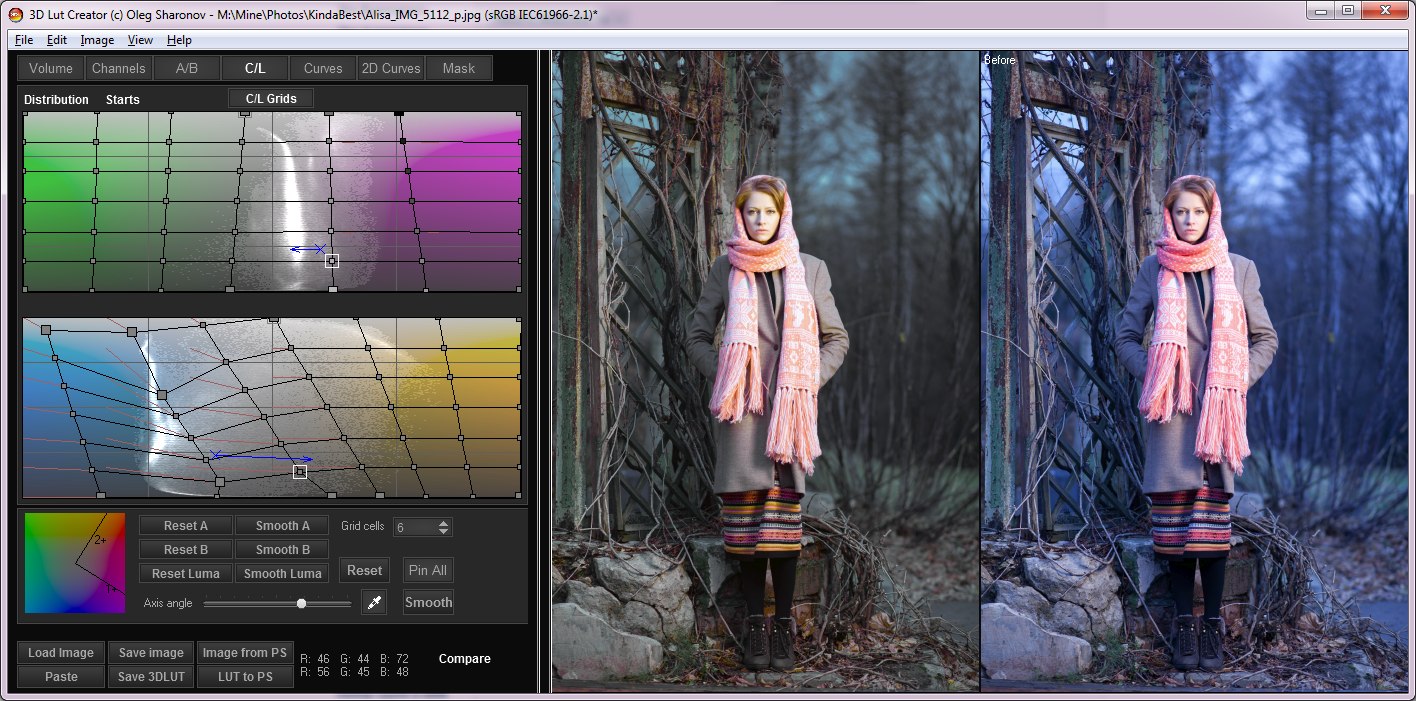Viewport: 1416px width, 701px height.
Task: Toggle Compare before/after view
Action: (464, 659)
